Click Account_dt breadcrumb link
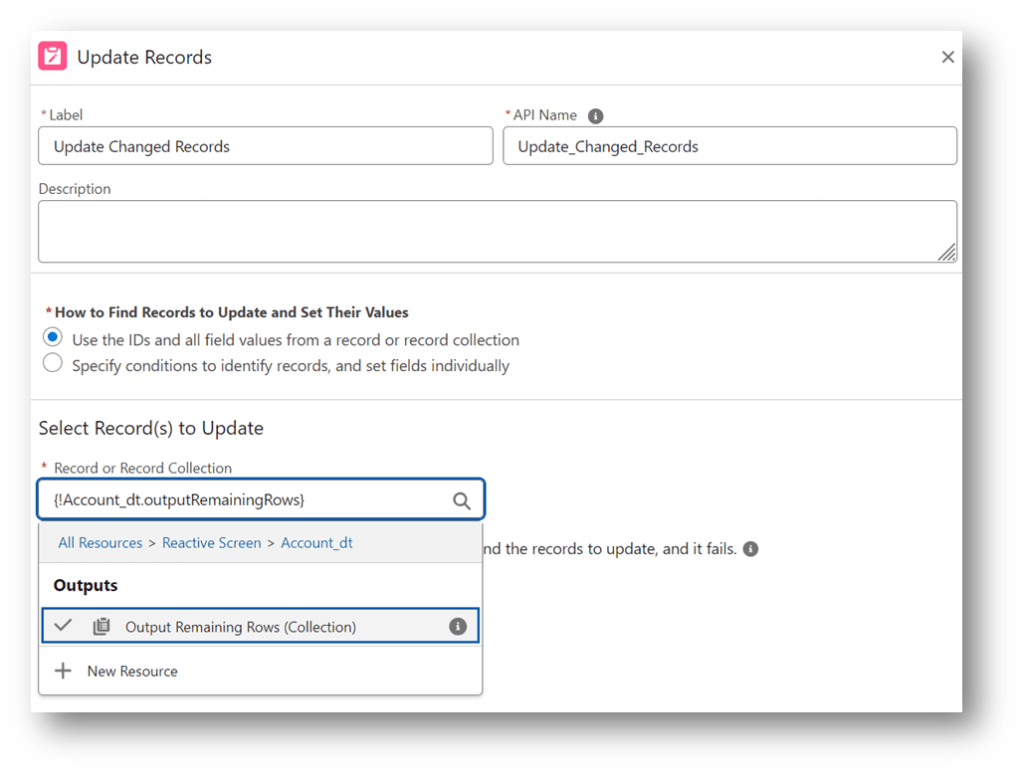1024x774 pixels. tap(316, 543)
